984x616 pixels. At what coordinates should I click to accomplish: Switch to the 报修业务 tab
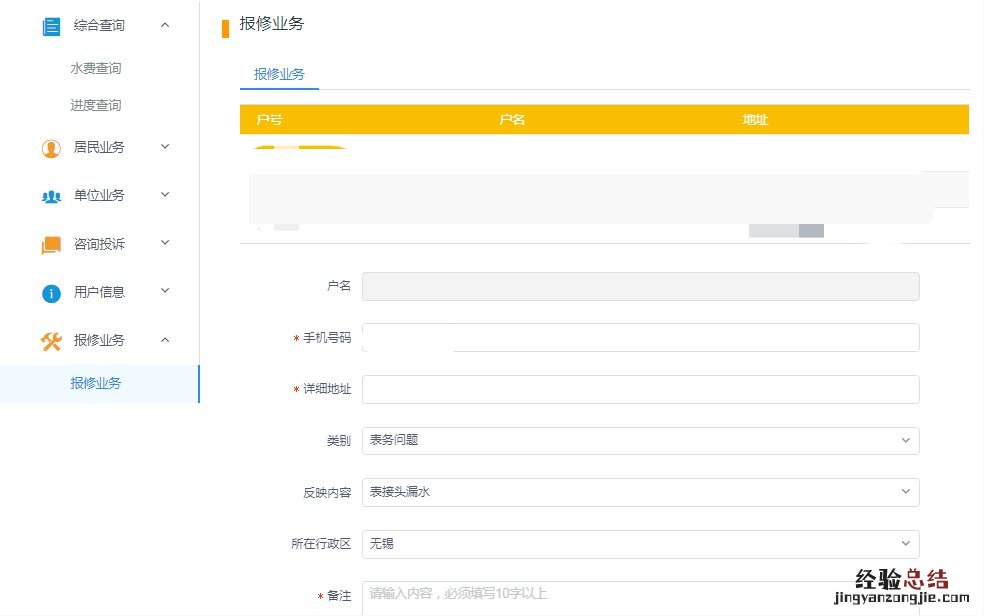pyautogui.click(x=279, y=75)
